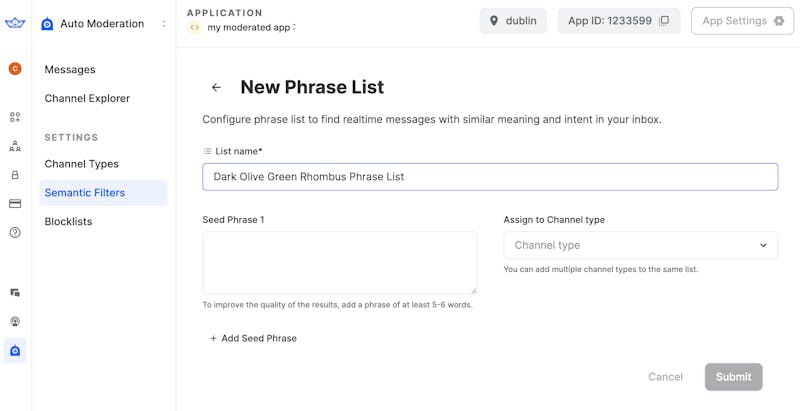Open the 'my moderated app' application selector
Screen dimensions: 800x411
tap(251, 28)
